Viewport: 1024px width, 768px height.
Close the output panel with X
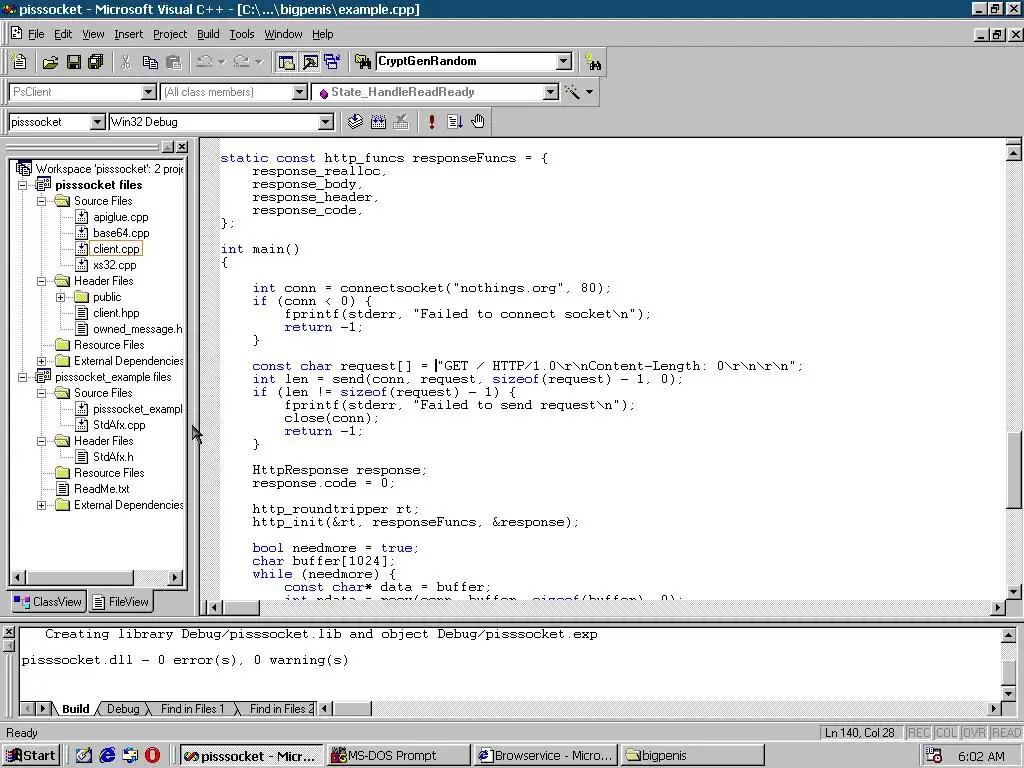coord(8,632)
